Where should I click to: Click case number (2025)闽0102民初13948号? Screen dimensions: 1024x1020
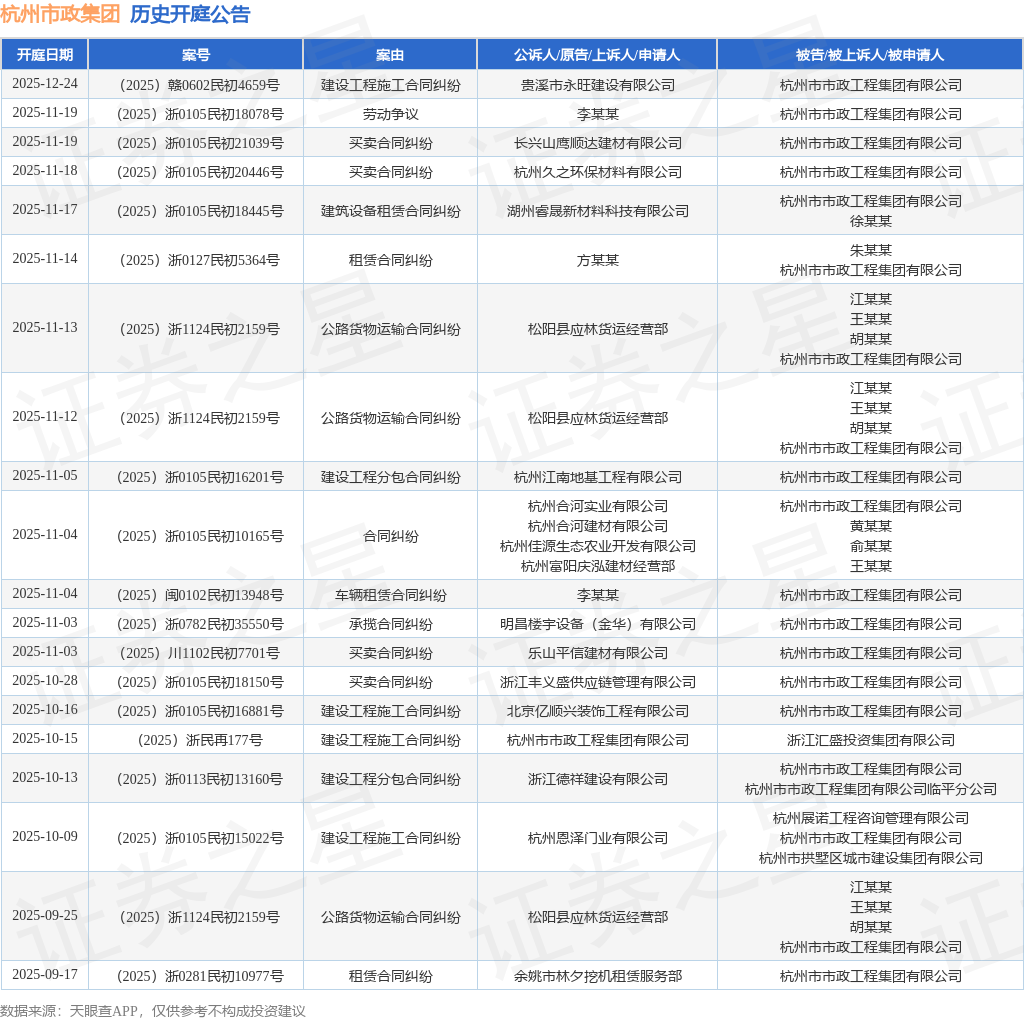click(200, 595)
